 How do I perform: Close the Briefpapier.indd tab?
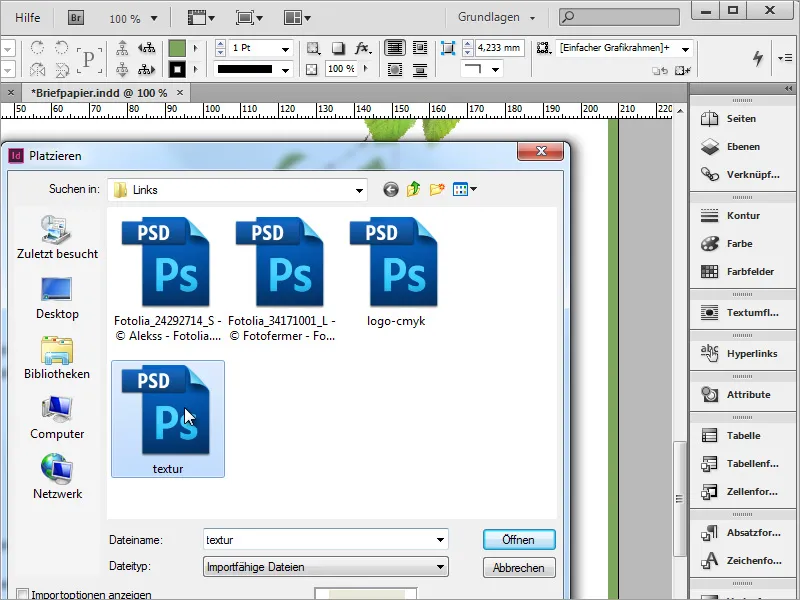click(180, 92)
